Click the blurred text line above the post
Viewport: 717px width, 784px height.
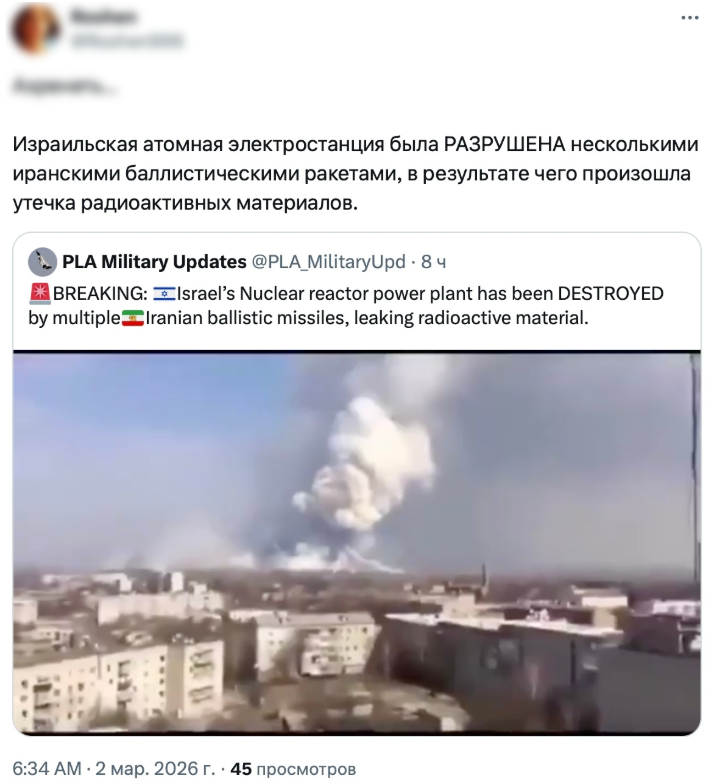pos(64,86)
